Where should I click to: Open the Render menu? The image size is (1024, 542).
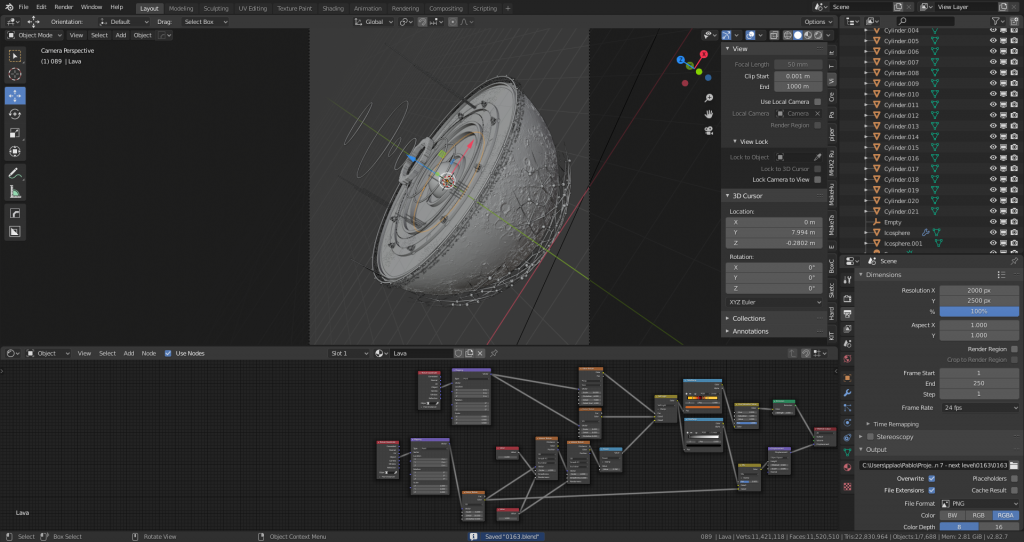[x=63, y=8]
